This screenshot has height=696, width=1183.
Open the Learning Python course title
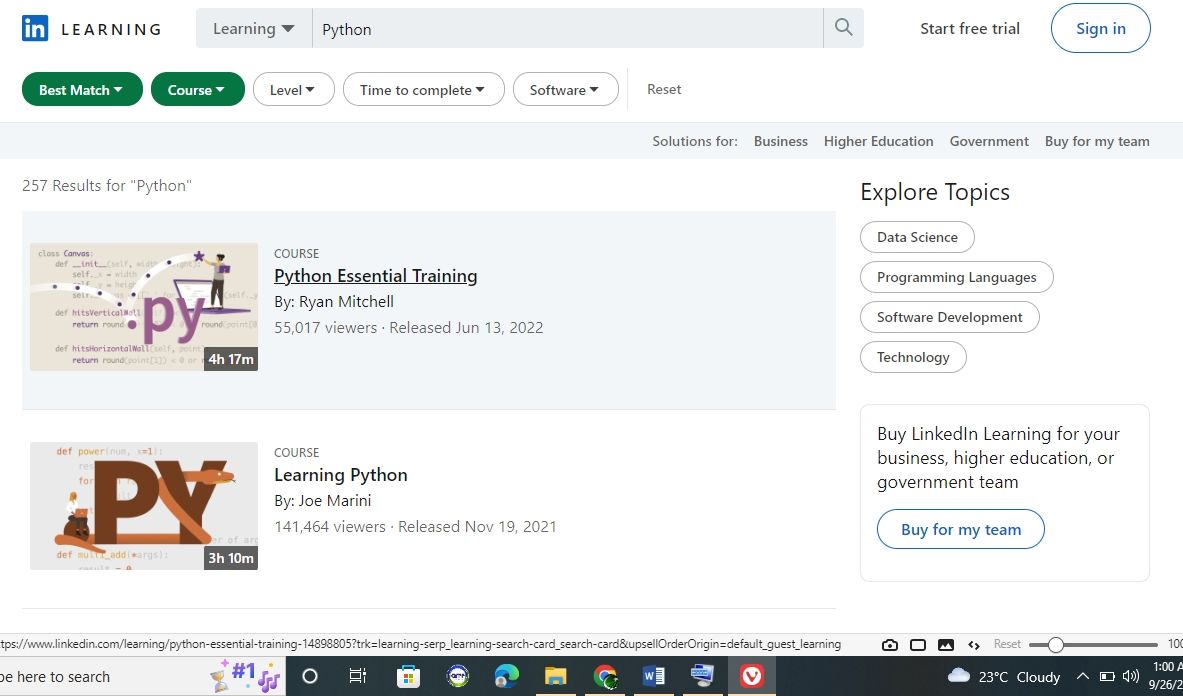340,475
